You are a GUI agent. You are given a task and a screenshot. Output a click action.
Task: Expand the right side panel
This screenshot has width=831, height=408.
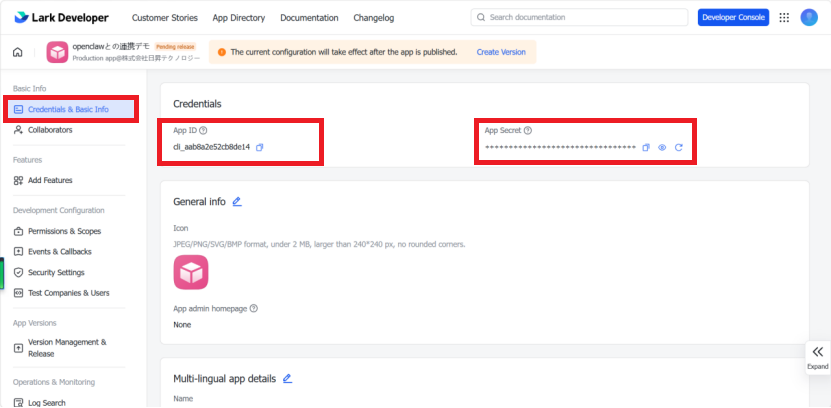point(818,358)
